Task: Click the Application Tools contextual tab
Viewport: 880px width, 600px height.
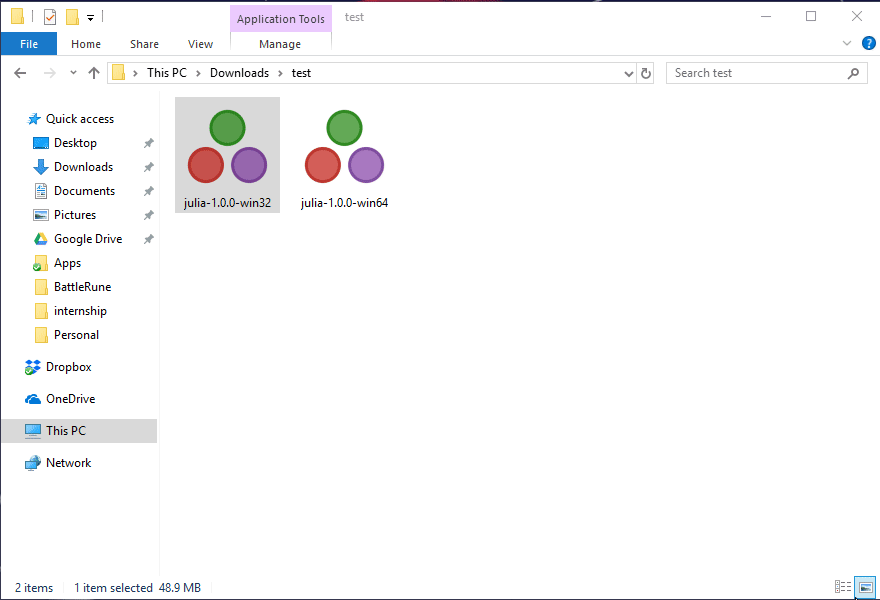Action: coord(281,19)
